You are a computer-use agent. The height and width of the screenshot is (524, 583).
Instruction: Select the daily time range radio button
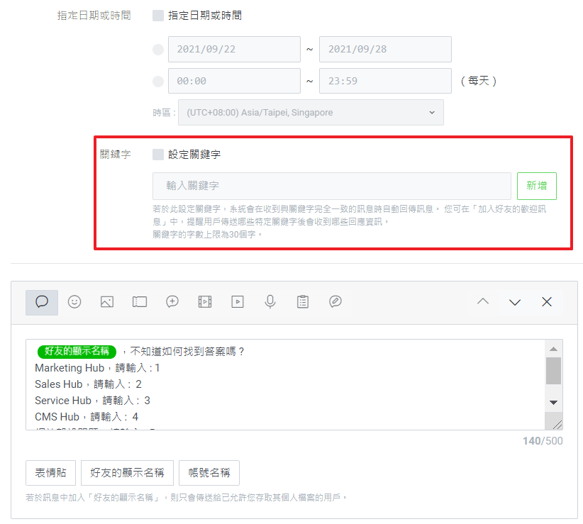pyautogui.click(x=158, y=81)
